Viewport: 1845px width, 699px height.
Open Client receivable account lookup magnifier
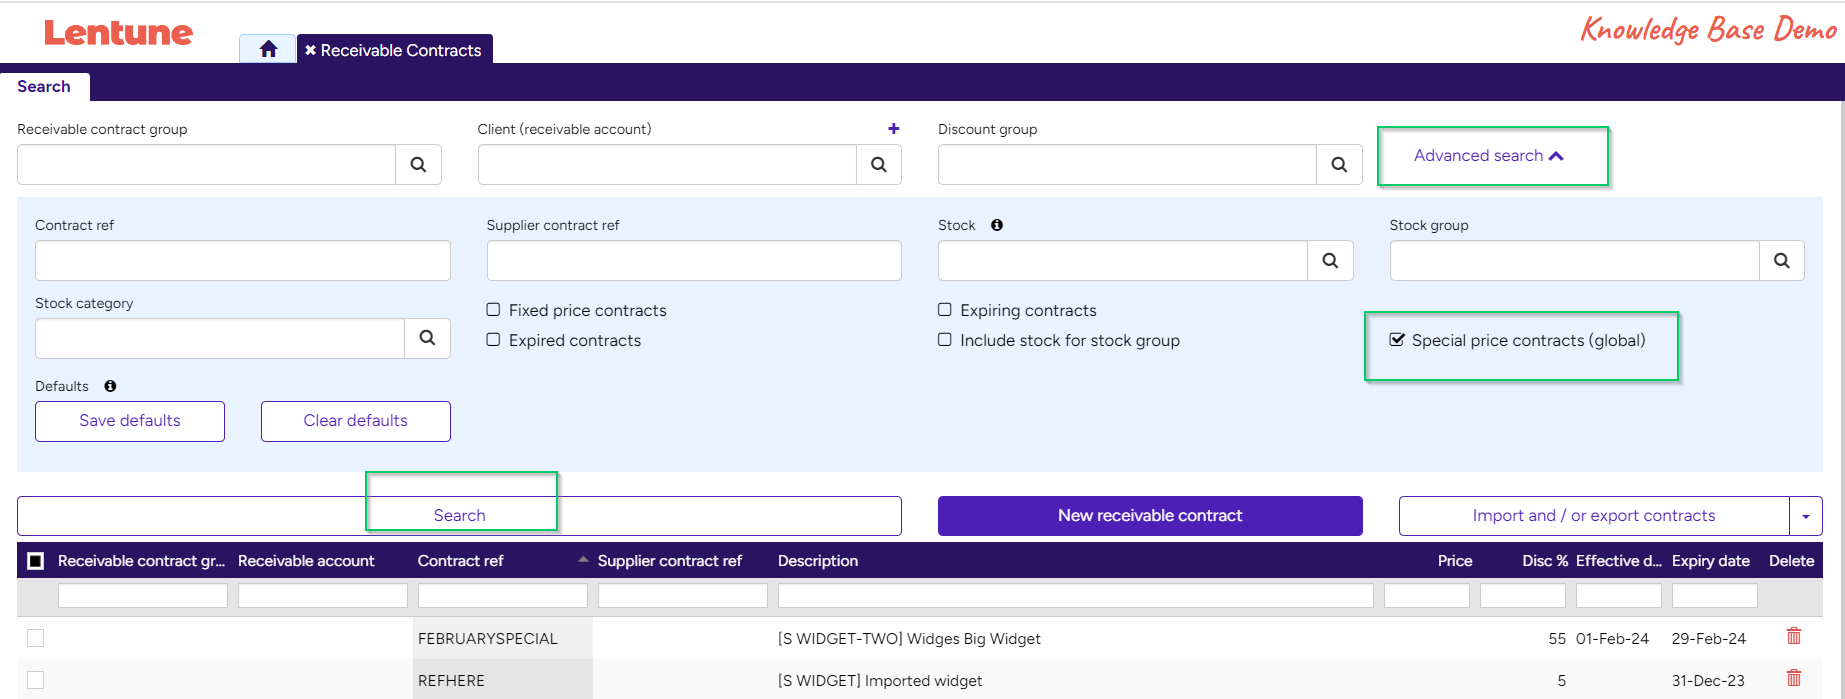878,165
